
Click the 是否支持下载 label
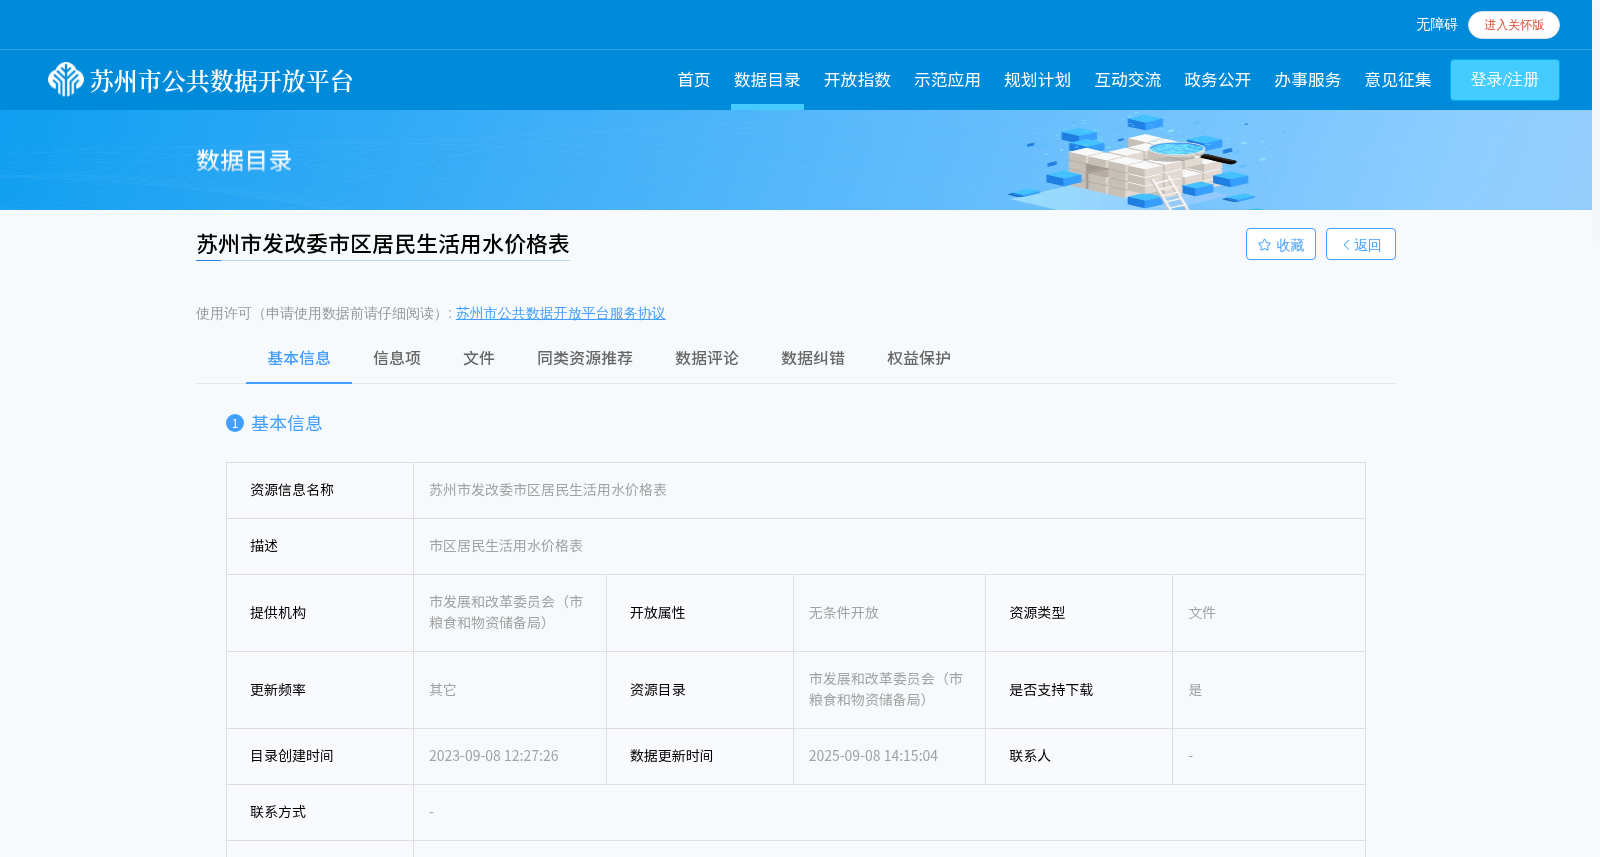pos(1051,690)
